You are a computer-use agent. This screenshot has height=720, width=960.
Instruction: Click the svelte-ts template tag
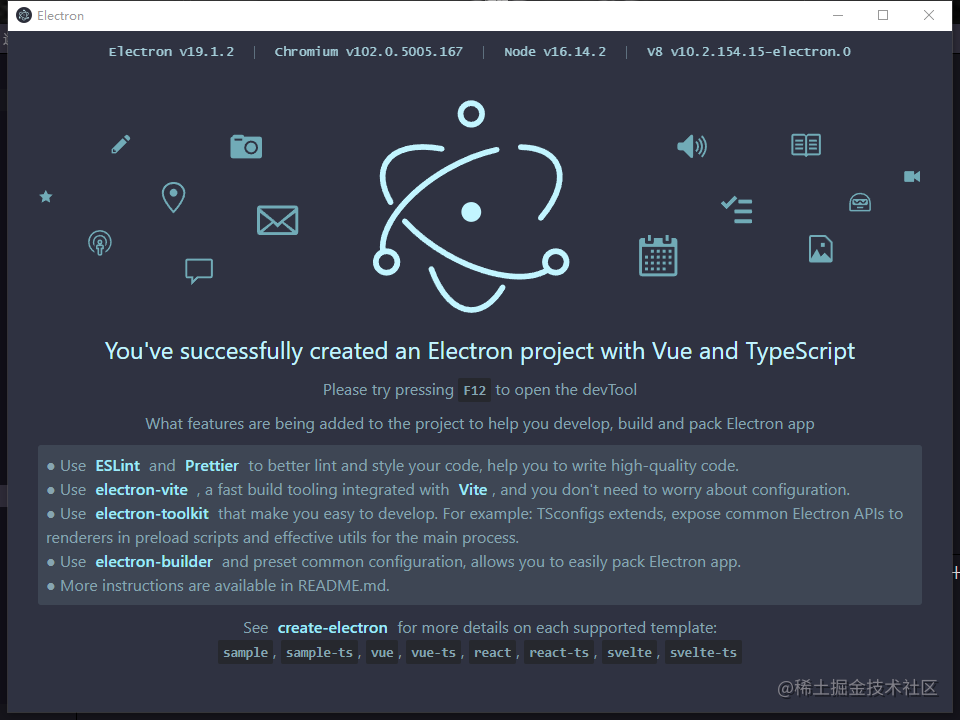[703, 653]
